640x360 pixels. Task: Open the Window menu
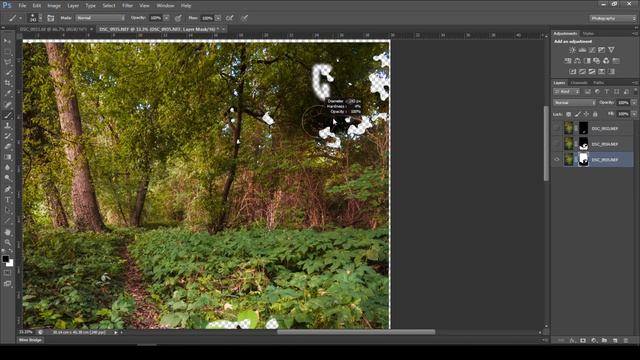165,6
